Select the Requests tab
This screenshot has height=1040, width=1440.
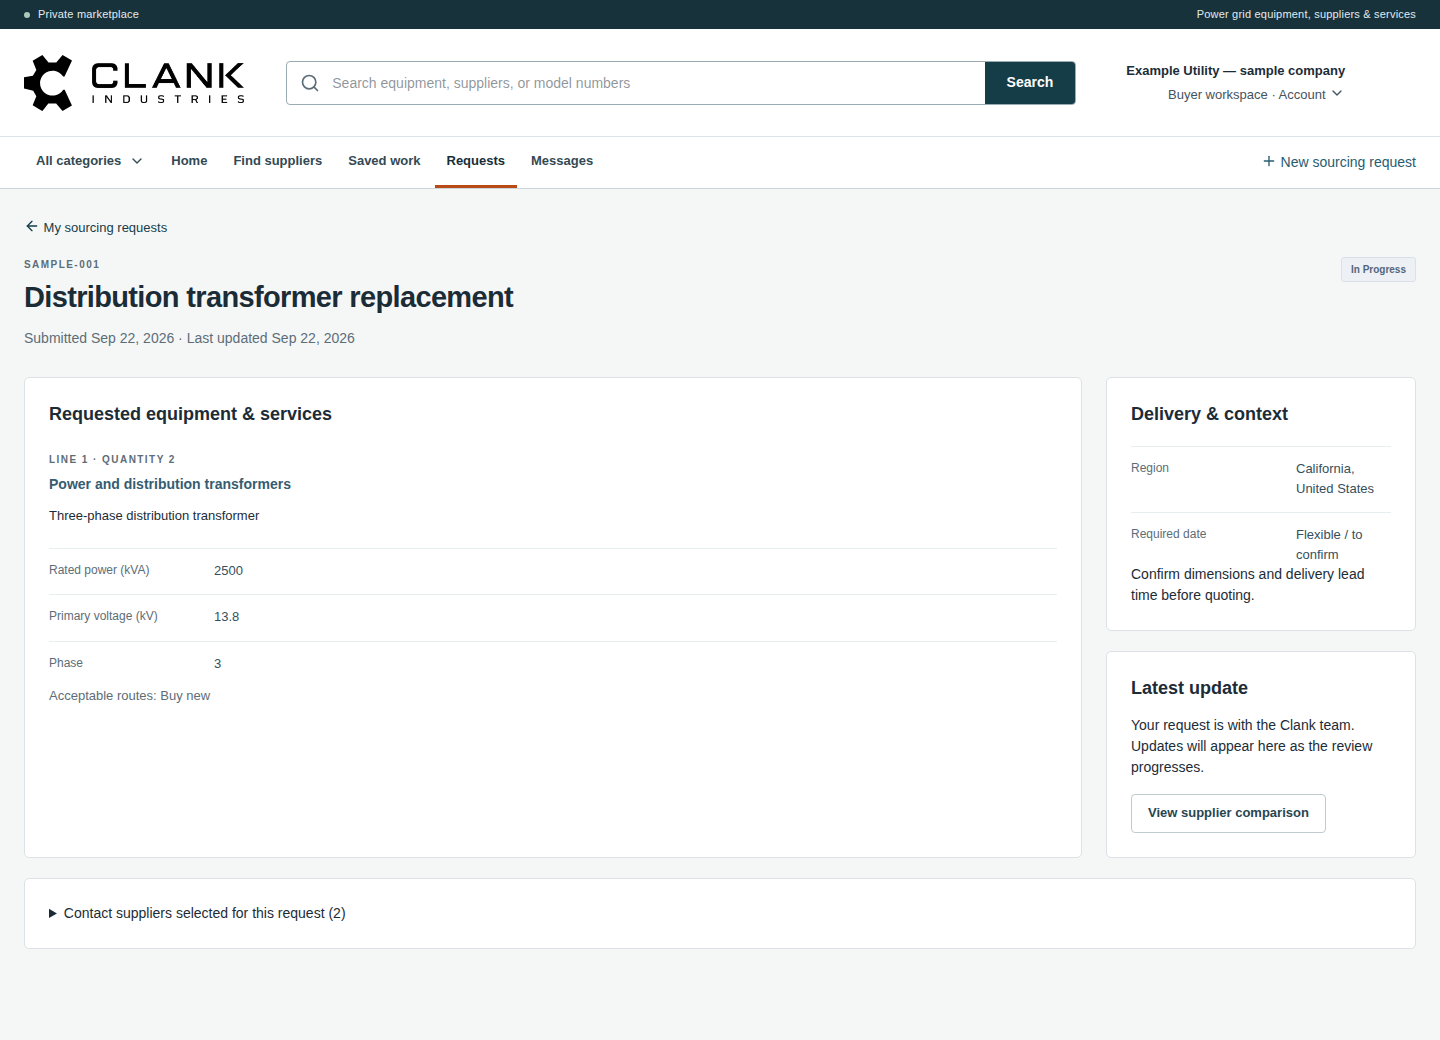[476, 161]
